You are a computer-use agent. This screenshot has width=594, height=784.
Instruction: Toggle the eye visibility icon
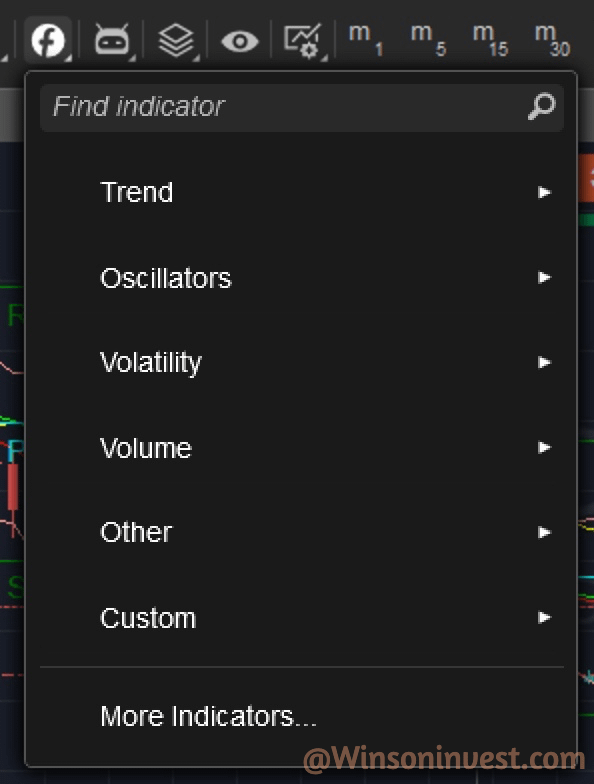point(240,41)
